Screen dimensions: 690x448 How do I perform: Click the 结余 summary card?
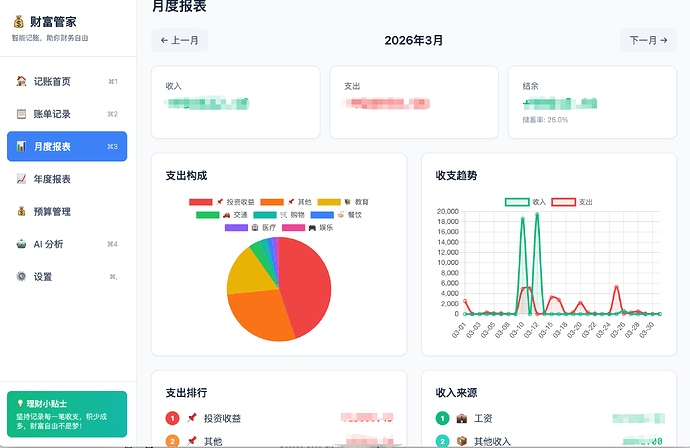tap(592, 102)
